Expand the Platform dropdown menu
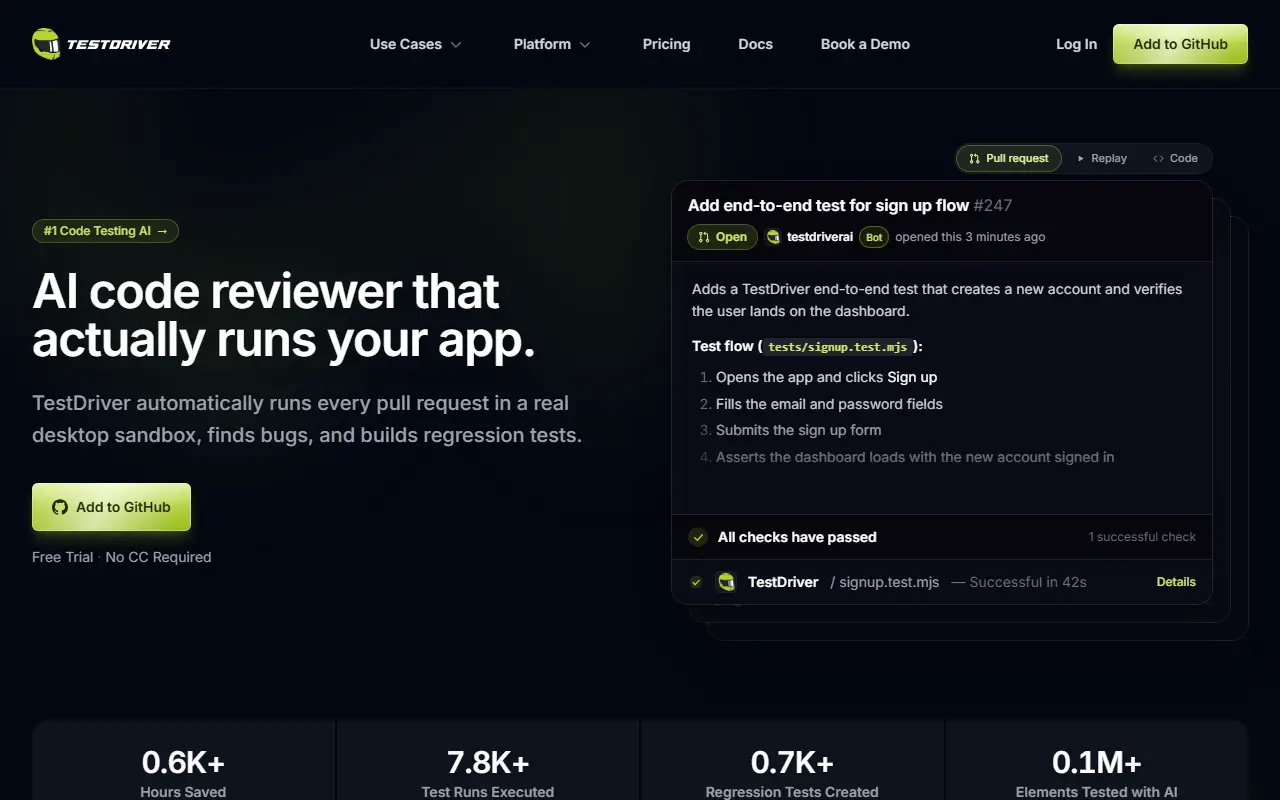Image resolution: width=1280 pixels, height=800 pixels. point(552,44)
